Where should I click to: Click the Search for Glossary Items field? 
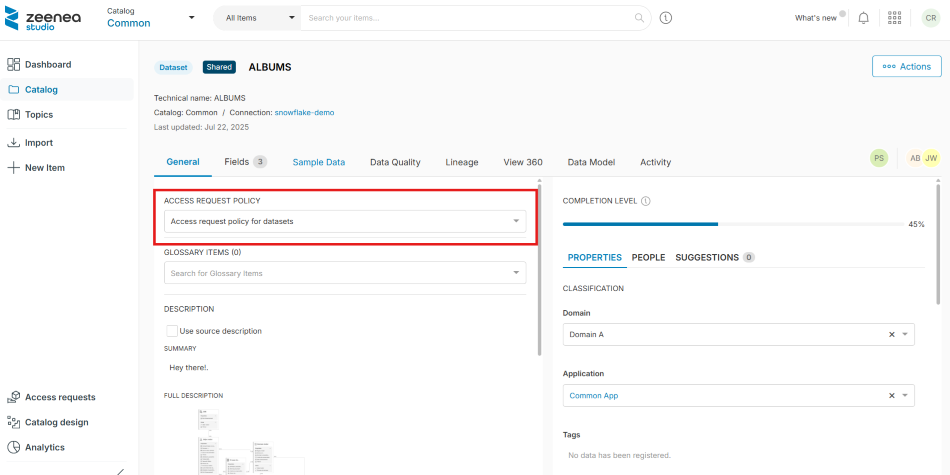(336, 273)
